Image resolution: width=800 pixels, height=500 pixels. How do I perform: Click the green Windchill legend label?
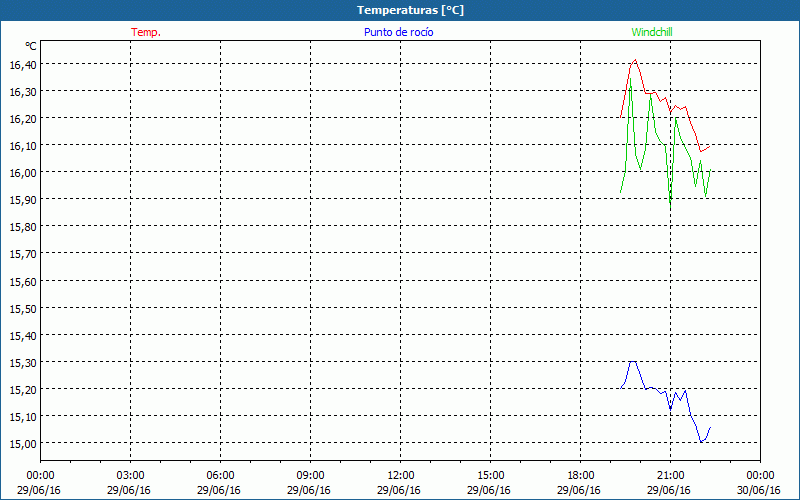tap(651, 32)
